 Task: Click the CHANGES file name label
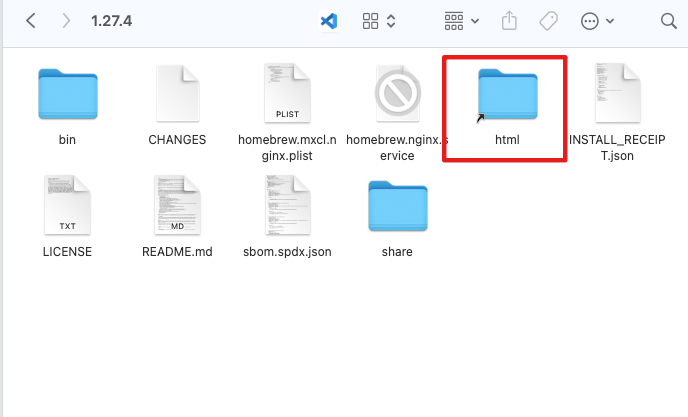pyautogui.click(x=177, y=140)
